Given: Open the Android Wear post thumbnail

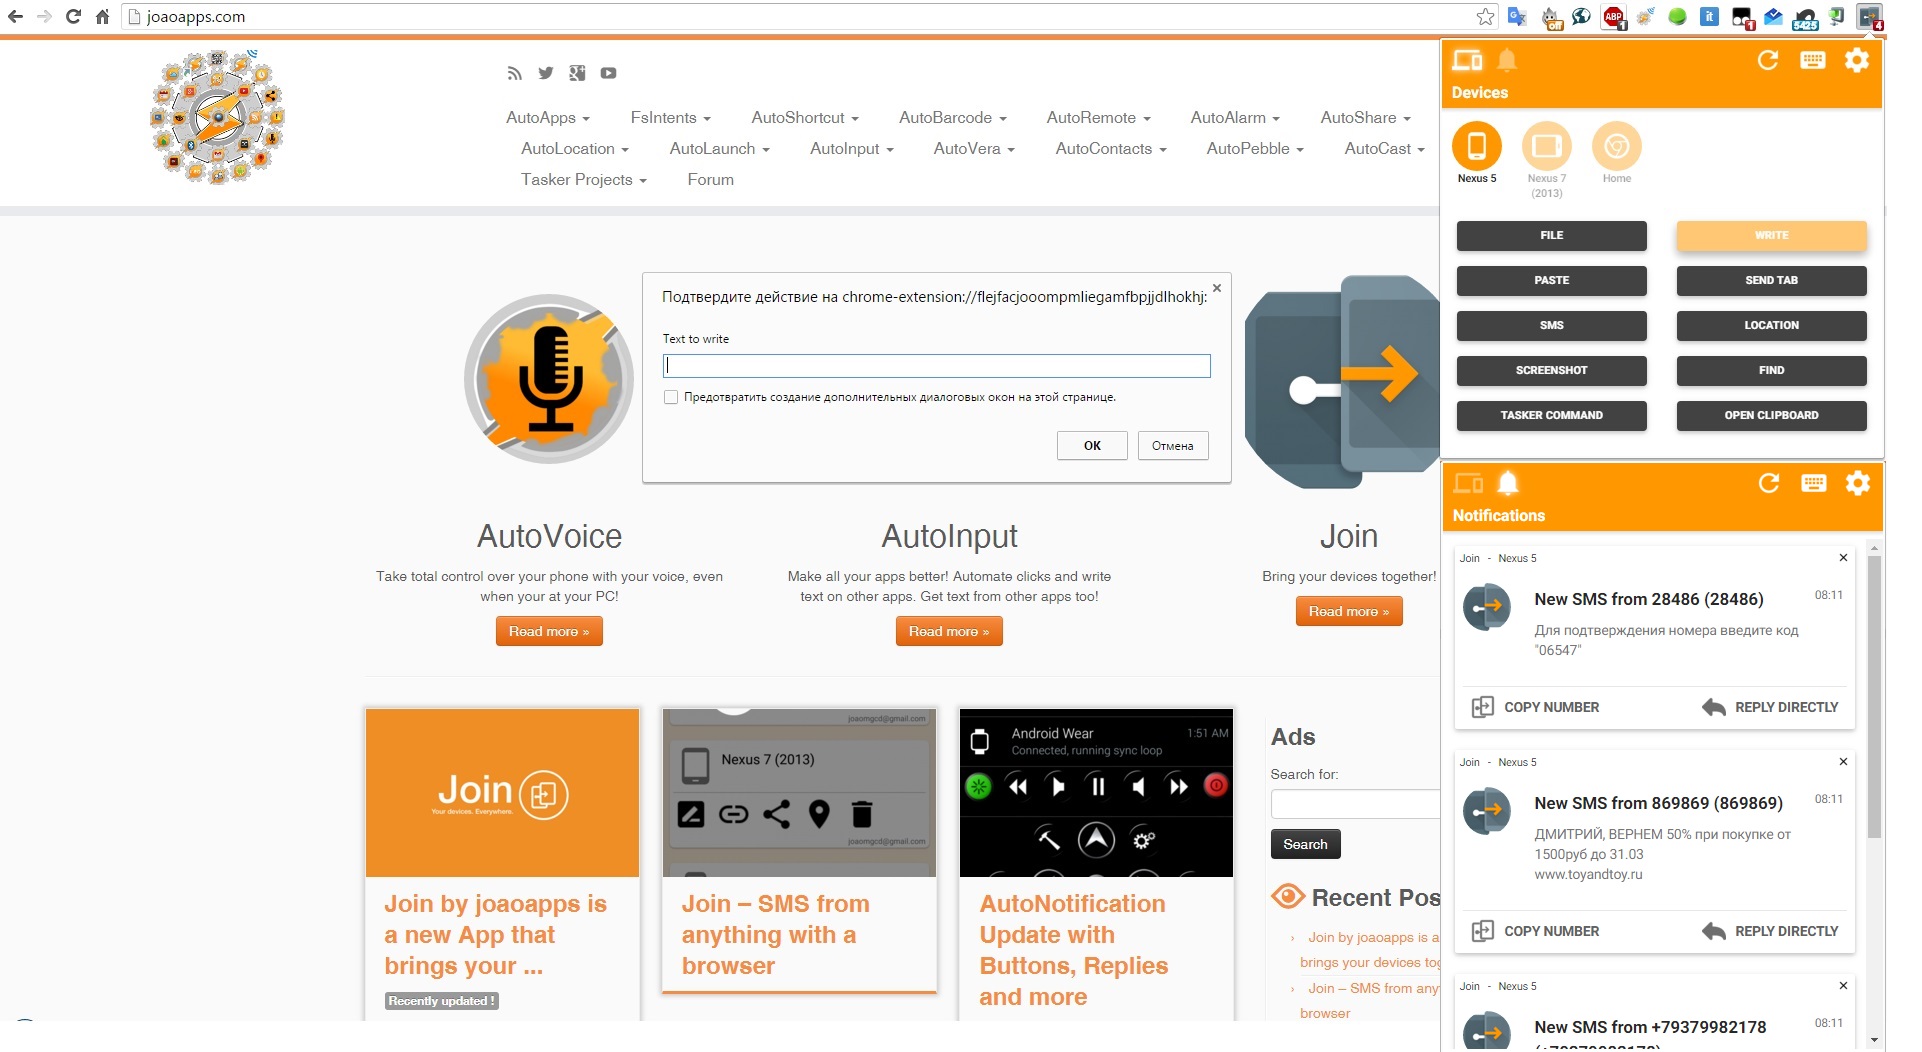Looking at the screenshot, I should click(1096, 792).
